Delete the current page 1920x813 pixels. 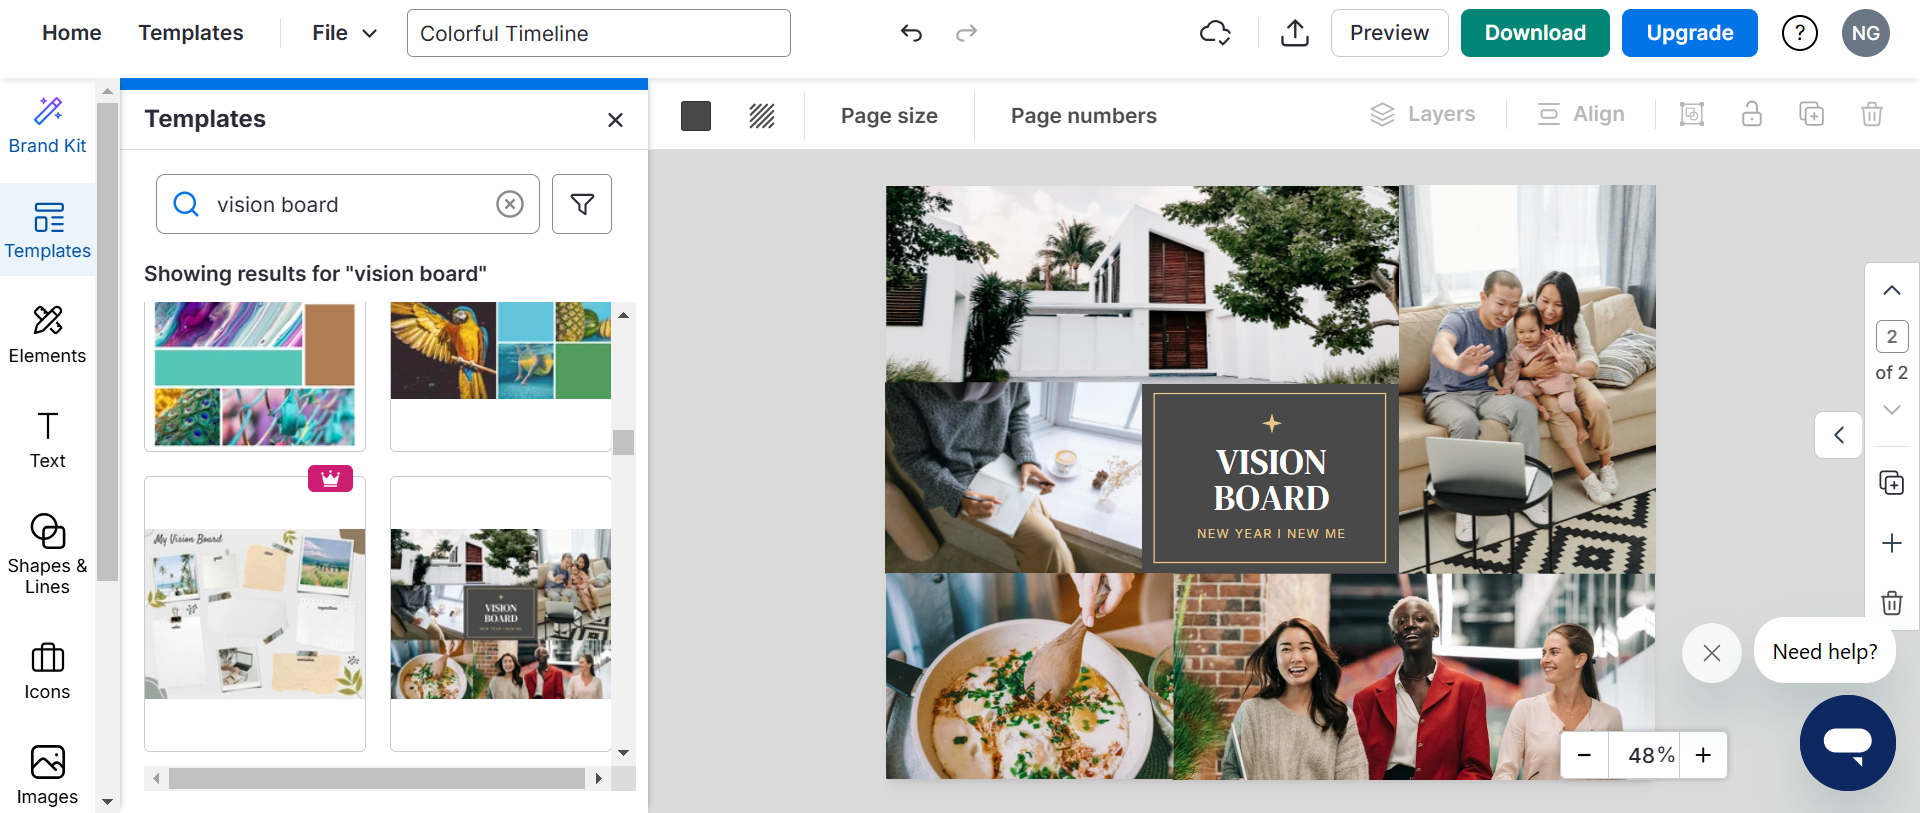click(1892, 603)
